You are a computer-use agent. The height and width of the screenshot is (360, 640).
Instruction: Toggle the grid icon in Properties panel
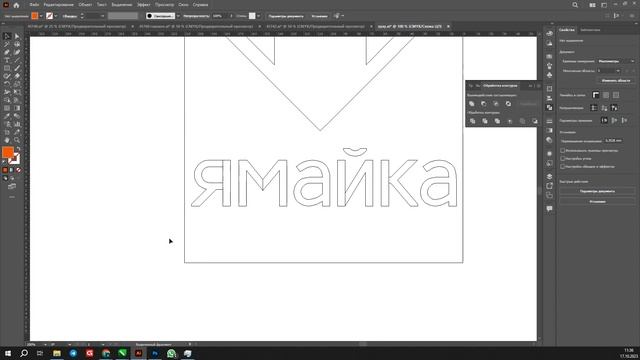(606, 95)
